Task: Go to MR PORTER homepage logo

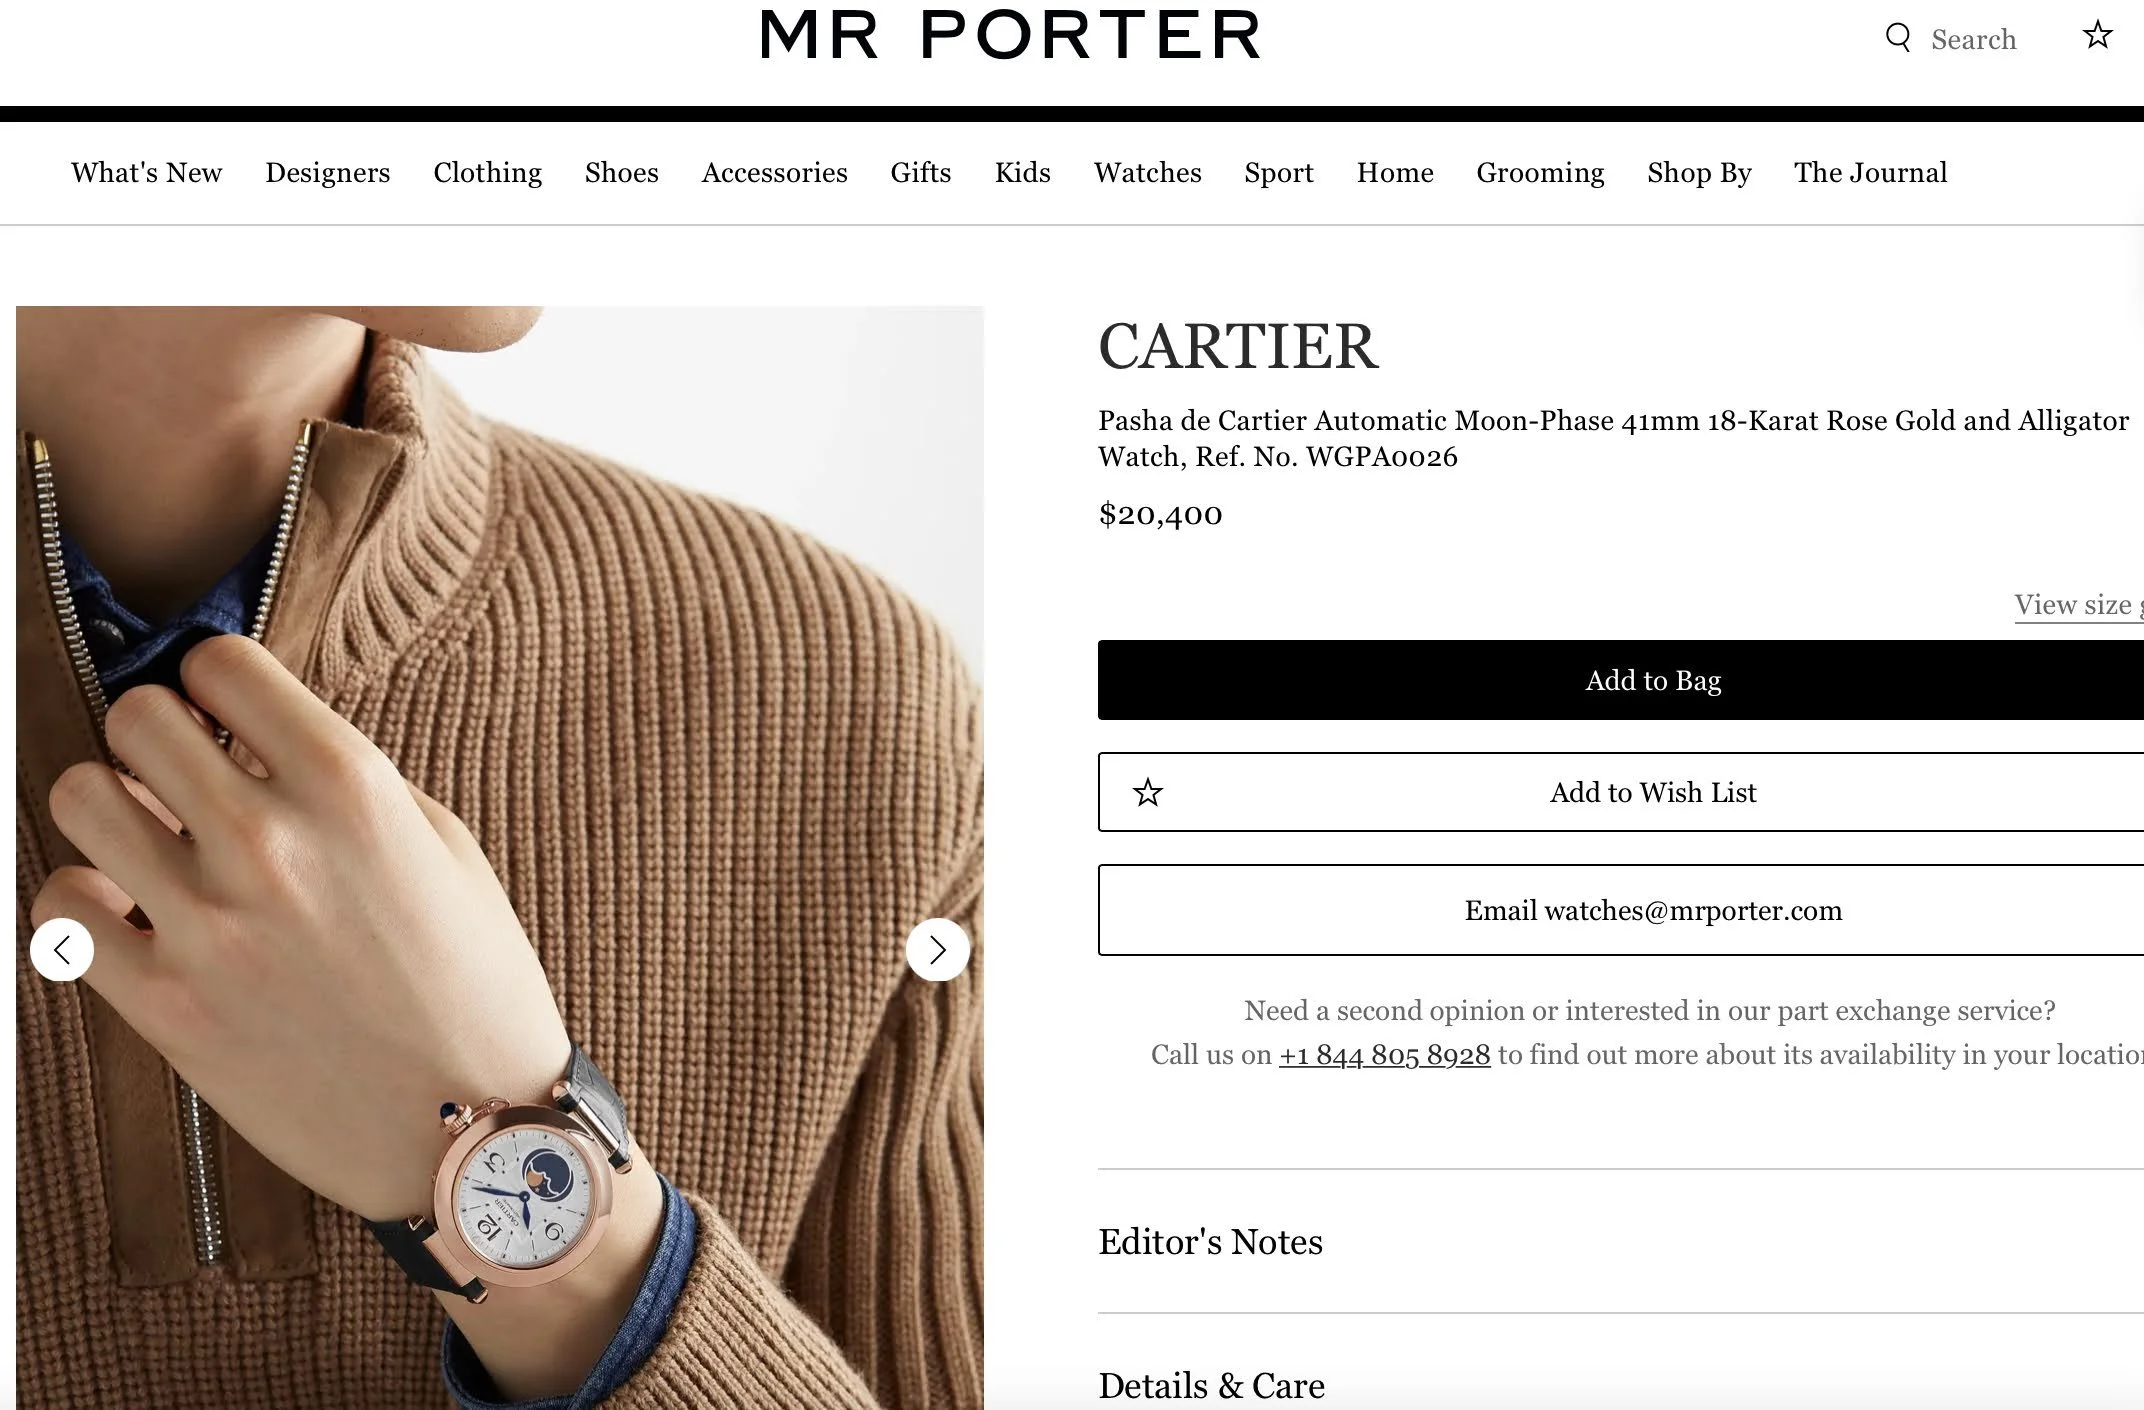Action: 1010,36
